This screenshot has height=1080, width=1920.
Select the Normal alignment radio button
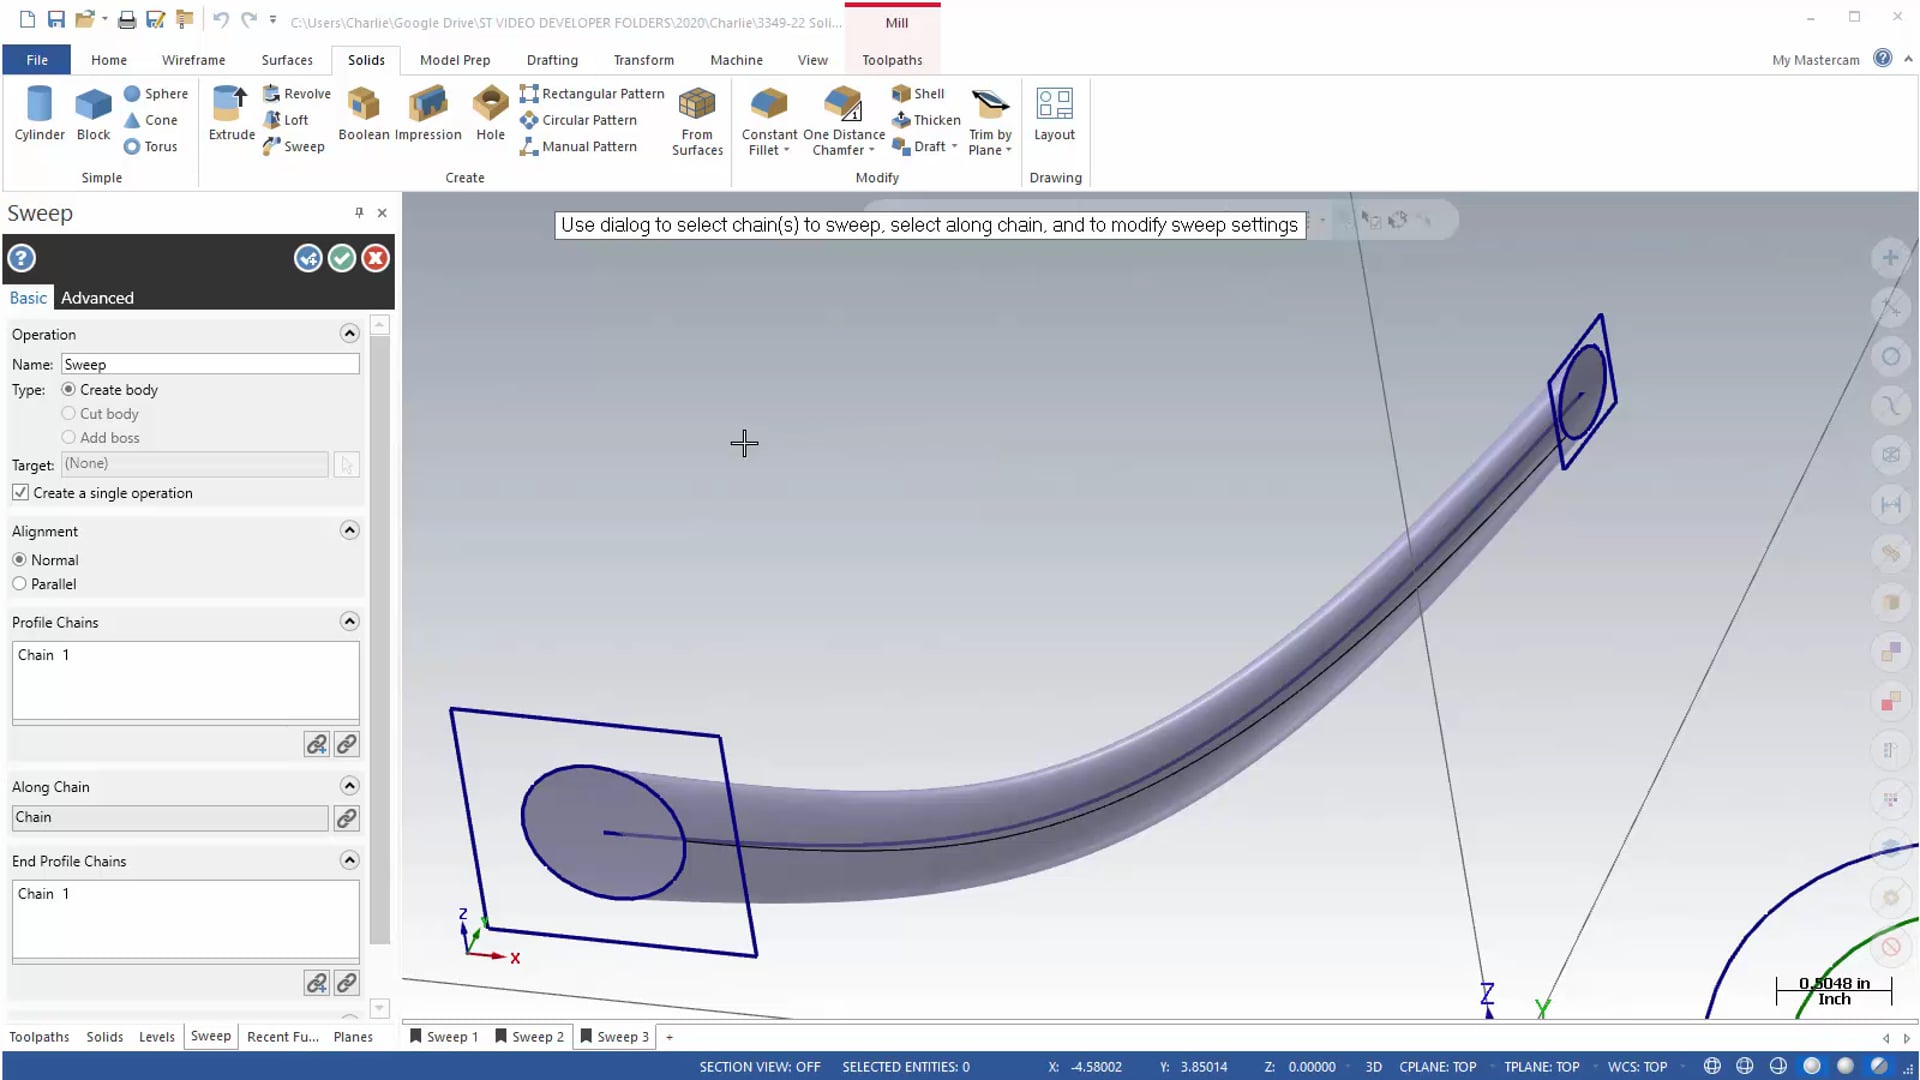point(20,559)
